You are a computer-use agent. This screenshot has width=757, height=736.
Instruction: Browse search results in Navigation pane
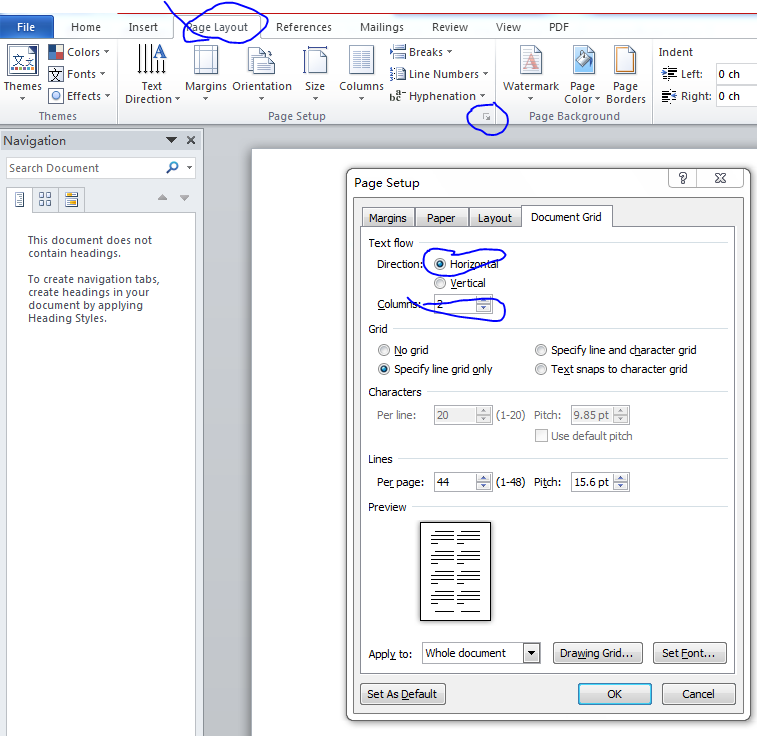(71, 199)
